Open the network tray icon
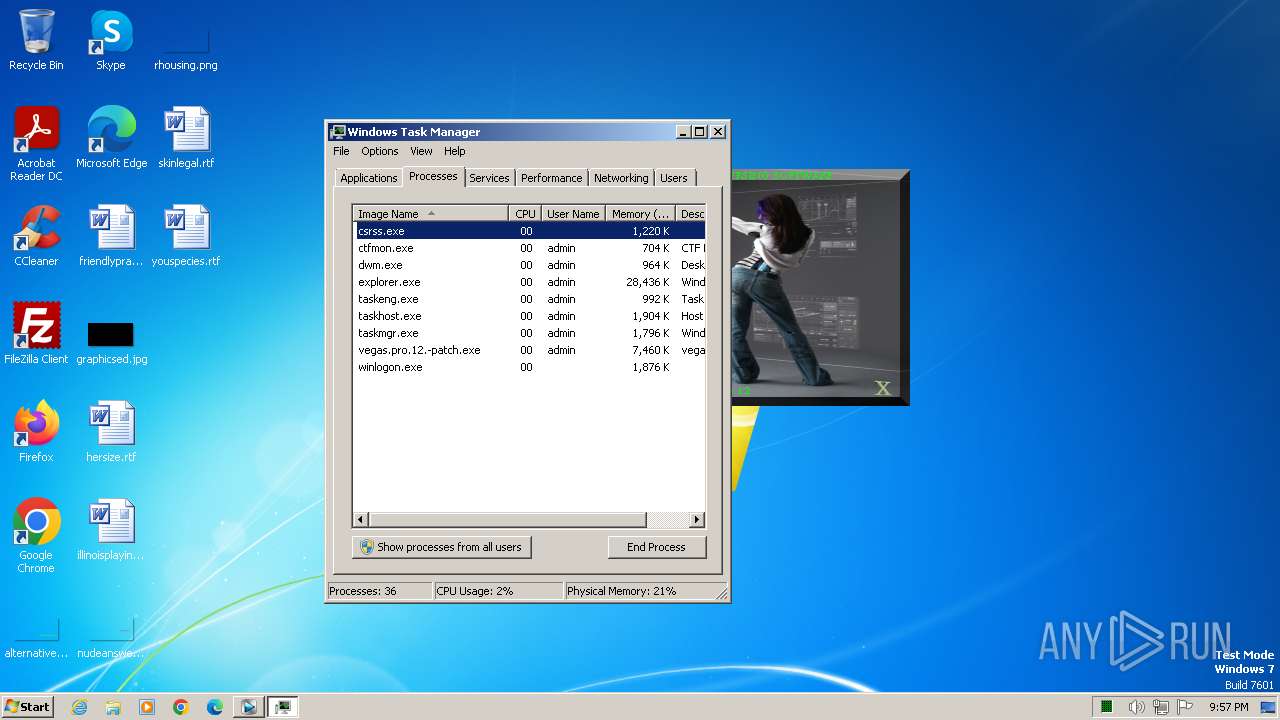 (x=1160, y=707)
